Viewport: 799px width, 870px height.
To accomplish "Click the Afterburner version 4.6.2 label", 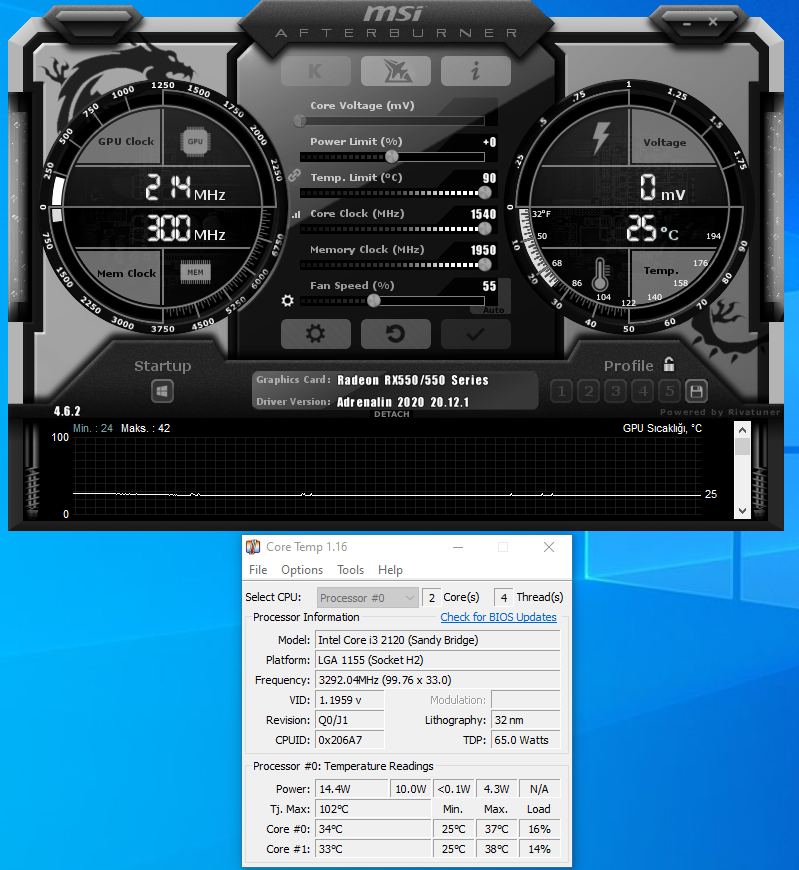I will pos(67,411).
